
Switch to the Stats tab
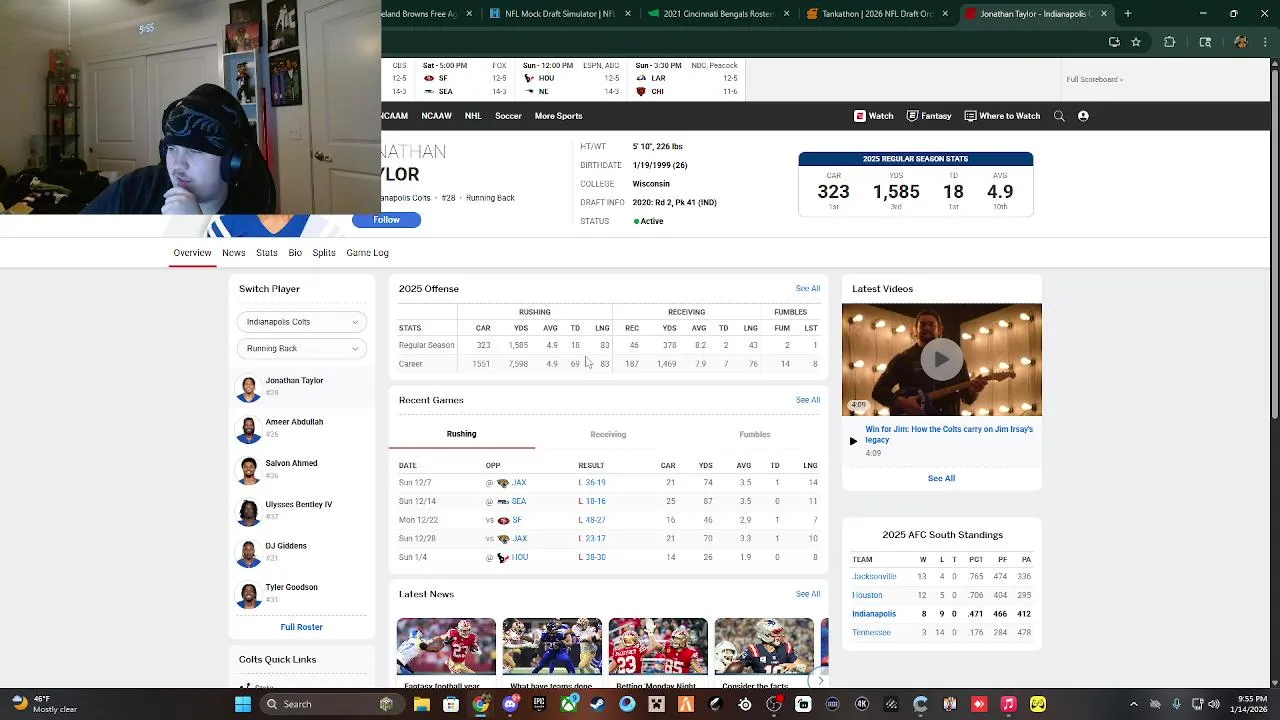pyautogui.click(x=267, y=253)
